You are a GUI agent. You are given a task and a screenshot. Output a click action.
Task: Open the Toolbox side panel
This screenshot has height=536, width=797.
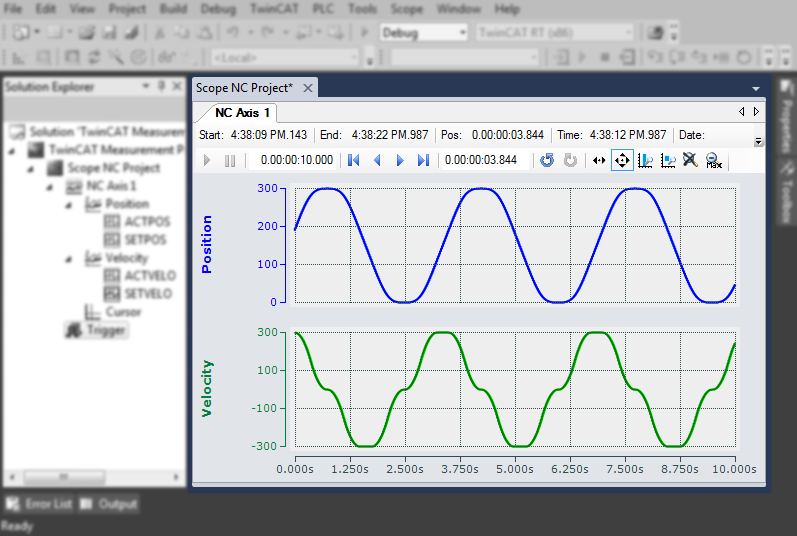coord(786,192)
